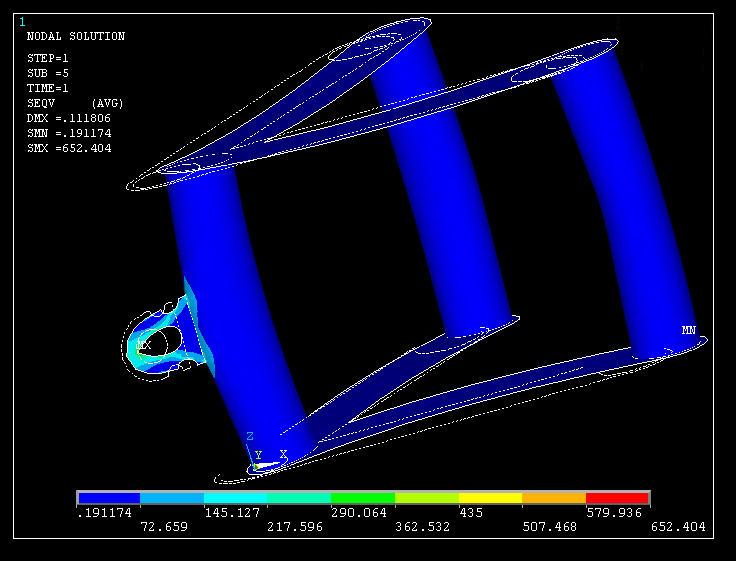Click the legend value 72.659
This screenshot has height=561, width=736.
(x=164, y=527)
